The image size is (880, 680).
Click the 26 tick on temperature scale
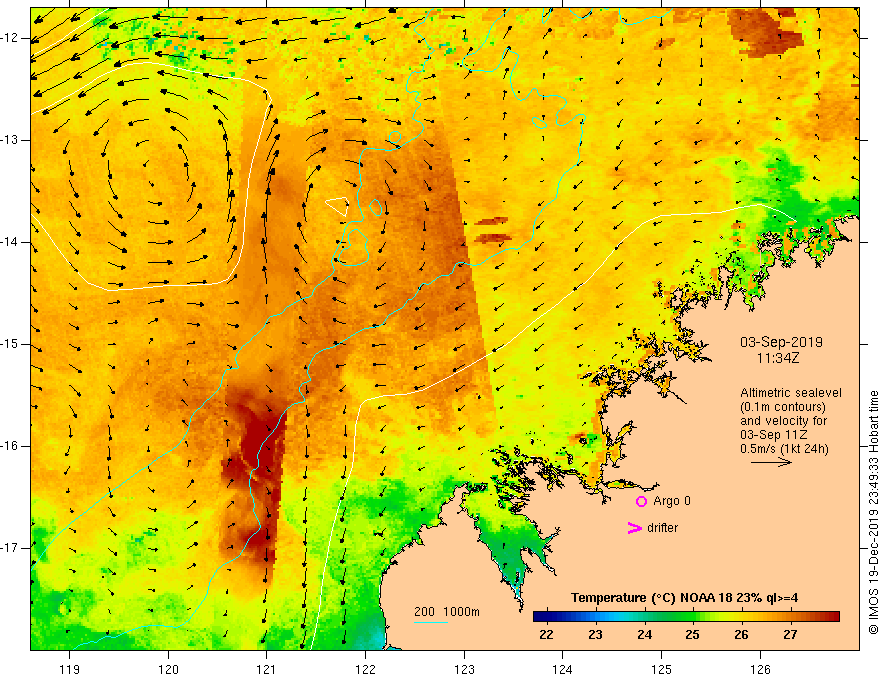741,635
